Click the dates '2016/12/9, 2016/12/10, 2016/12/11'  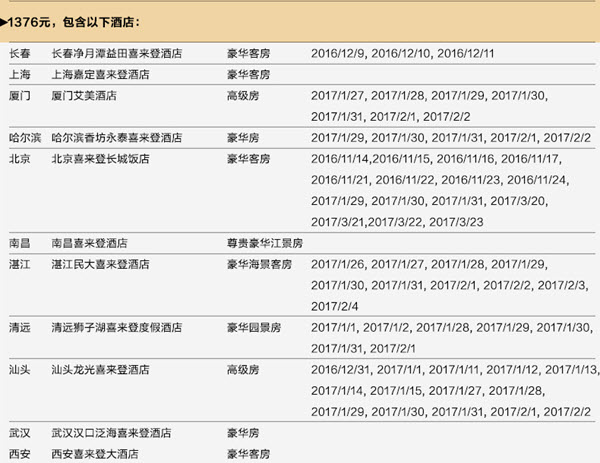coord(403,53)
